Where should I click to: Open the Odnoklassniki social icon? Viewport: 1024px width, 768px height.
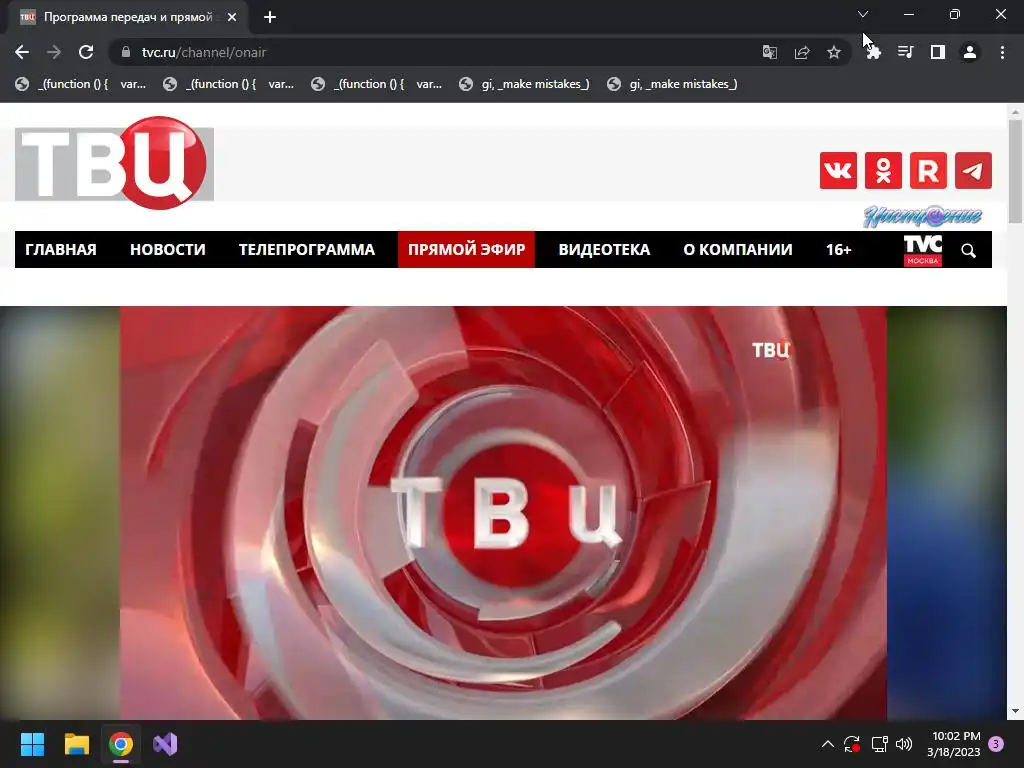click(x=883, y=170)
